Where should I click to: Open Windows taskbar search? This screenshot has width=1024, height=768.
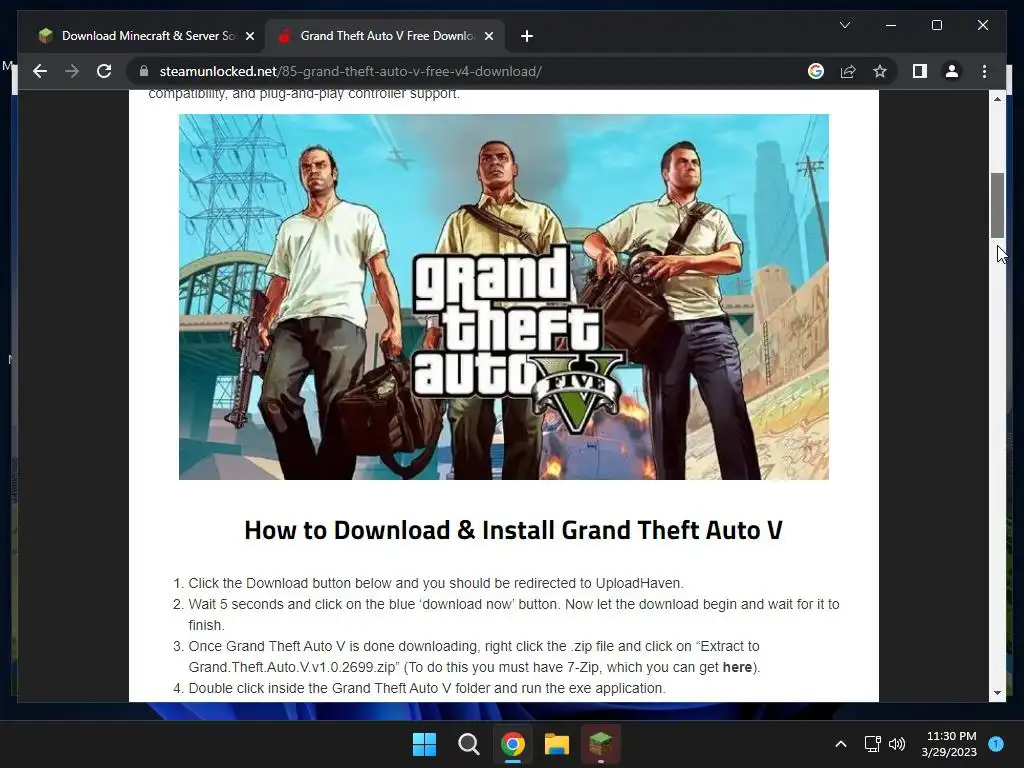(468, 744)
